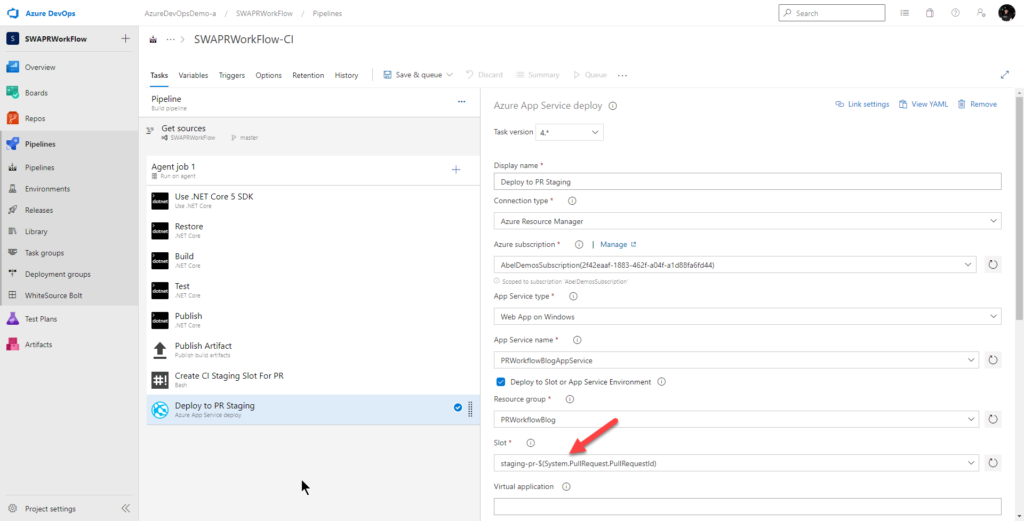The image size is (1024, 521).
Task: Refresh the Azure subscription list
Action: [x=993, y=265]
